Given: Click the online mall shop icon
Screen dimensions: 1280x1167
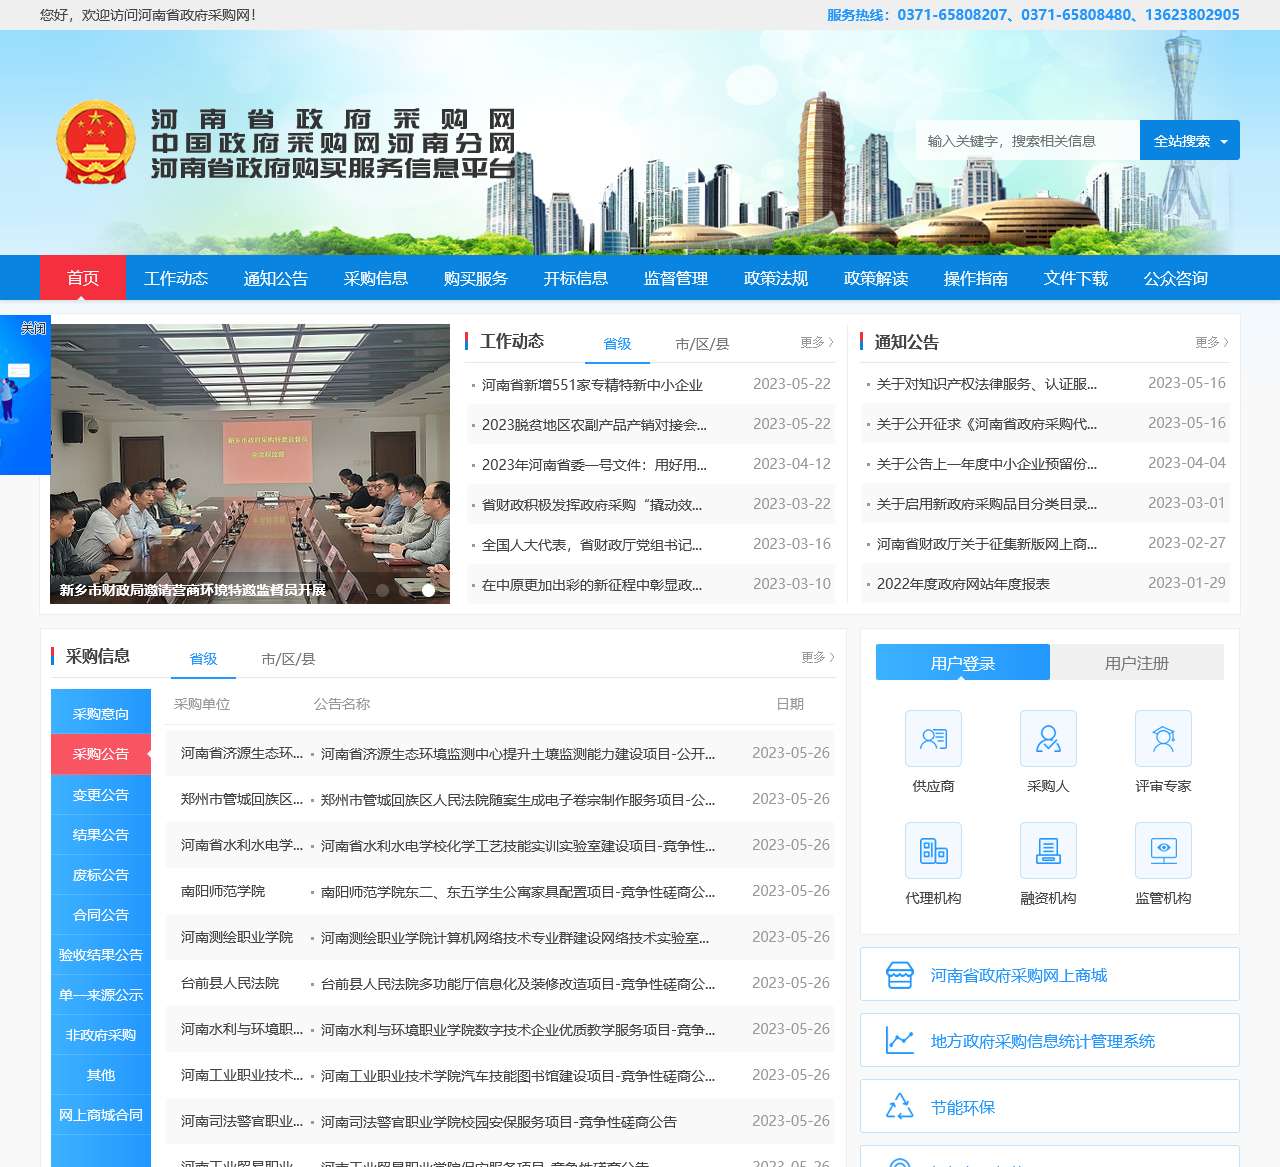Looking at the screenshot, I should pyautogui.click(x=900, y=975).
